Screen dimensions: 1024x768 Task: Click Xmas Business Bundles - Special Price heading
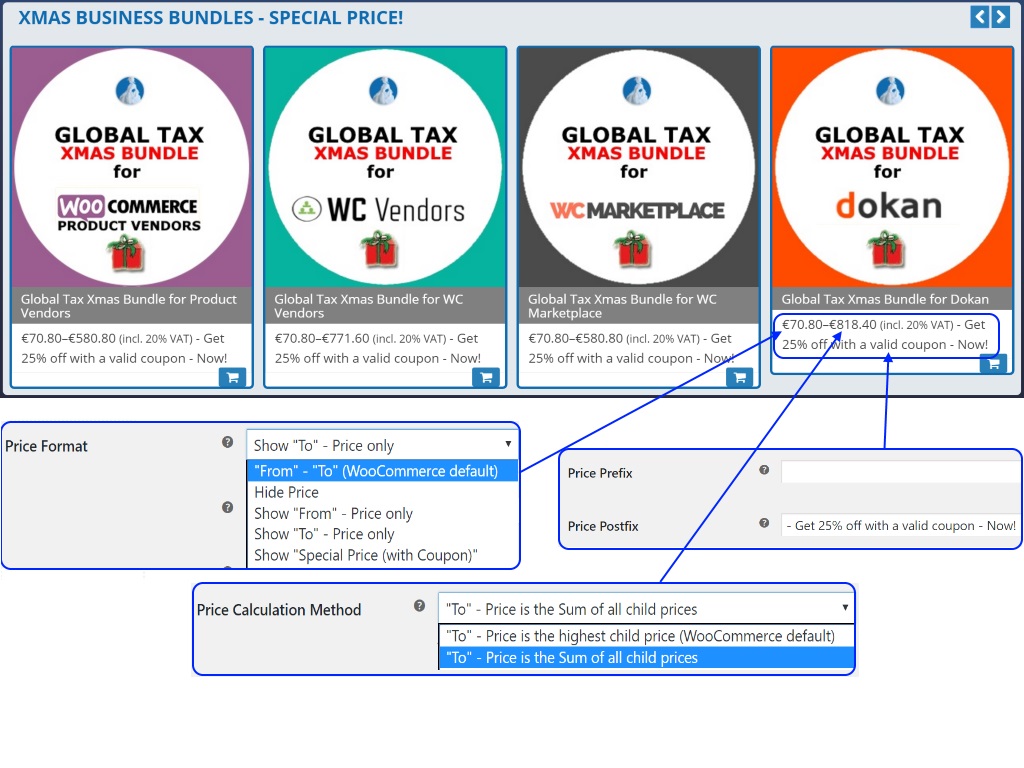pyautogui.click(x=210, y=18)
